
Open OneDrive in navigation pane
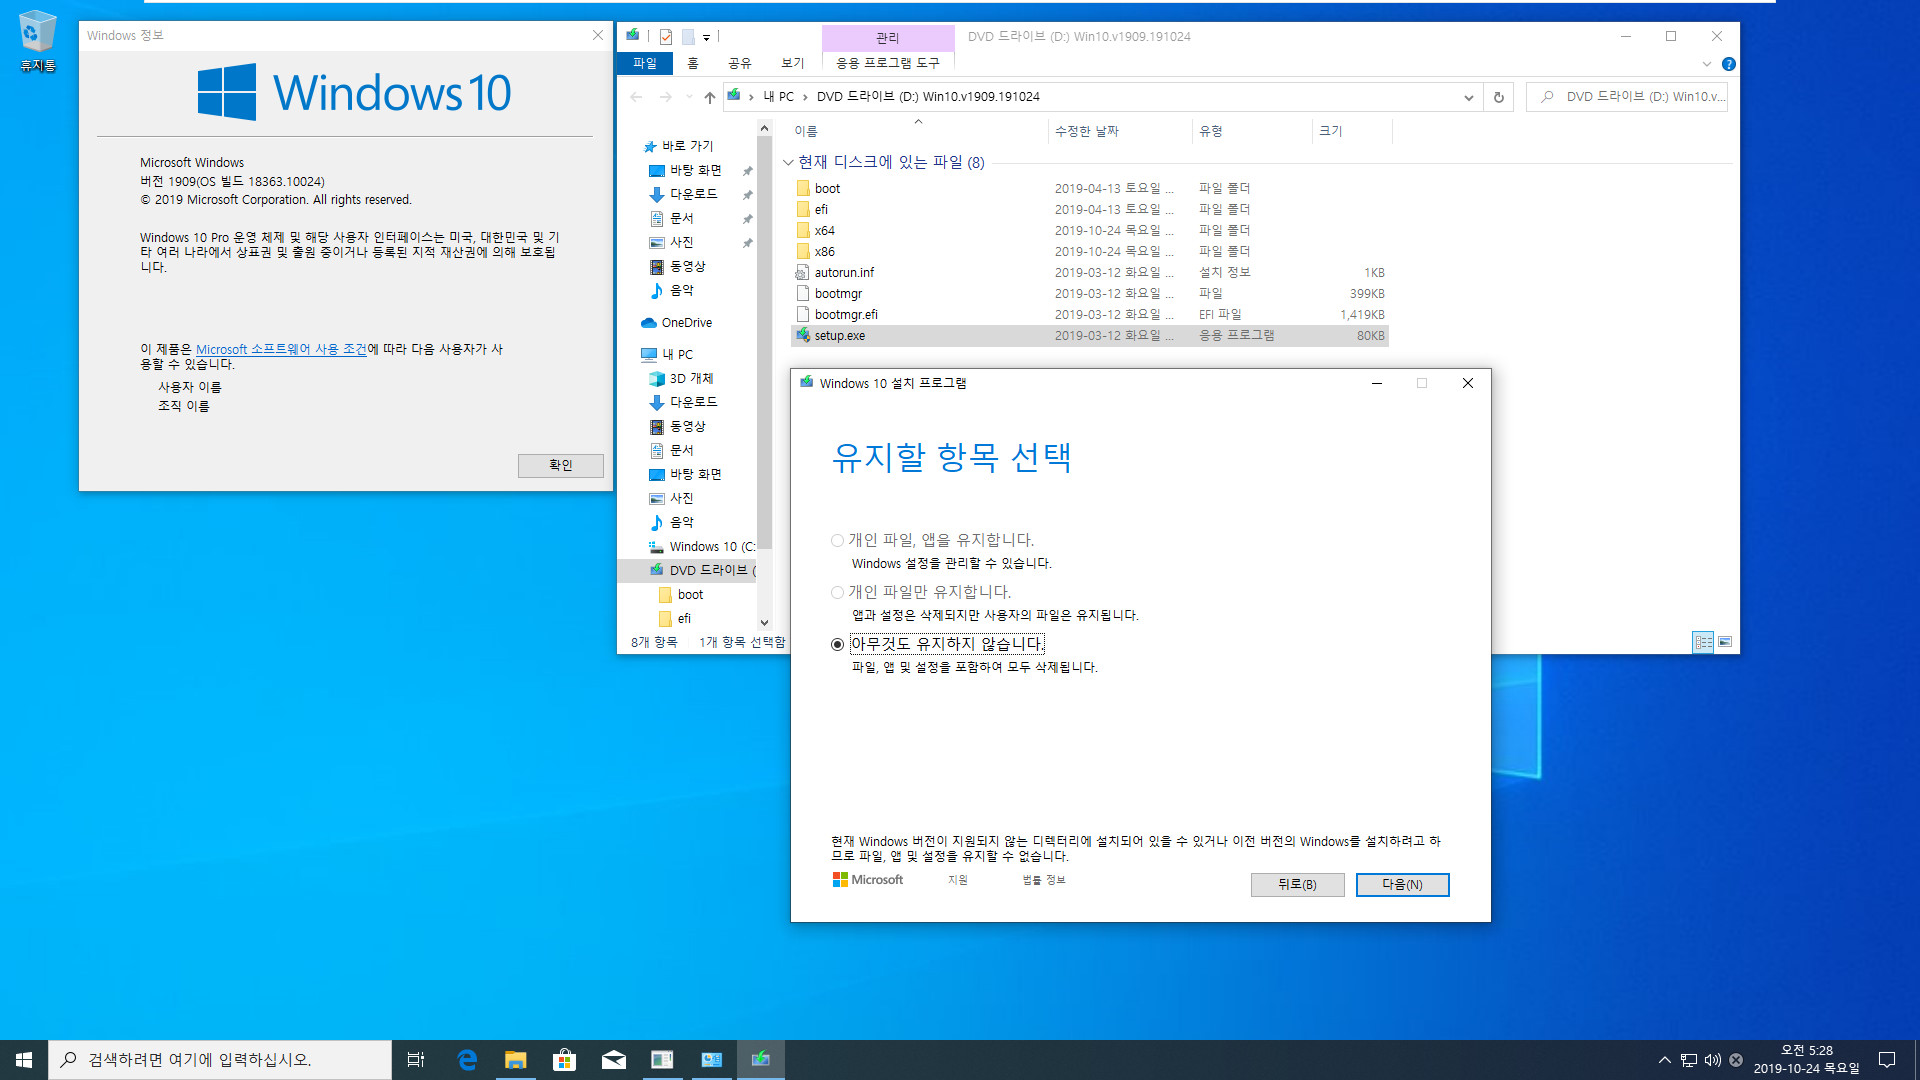point(687,322)
